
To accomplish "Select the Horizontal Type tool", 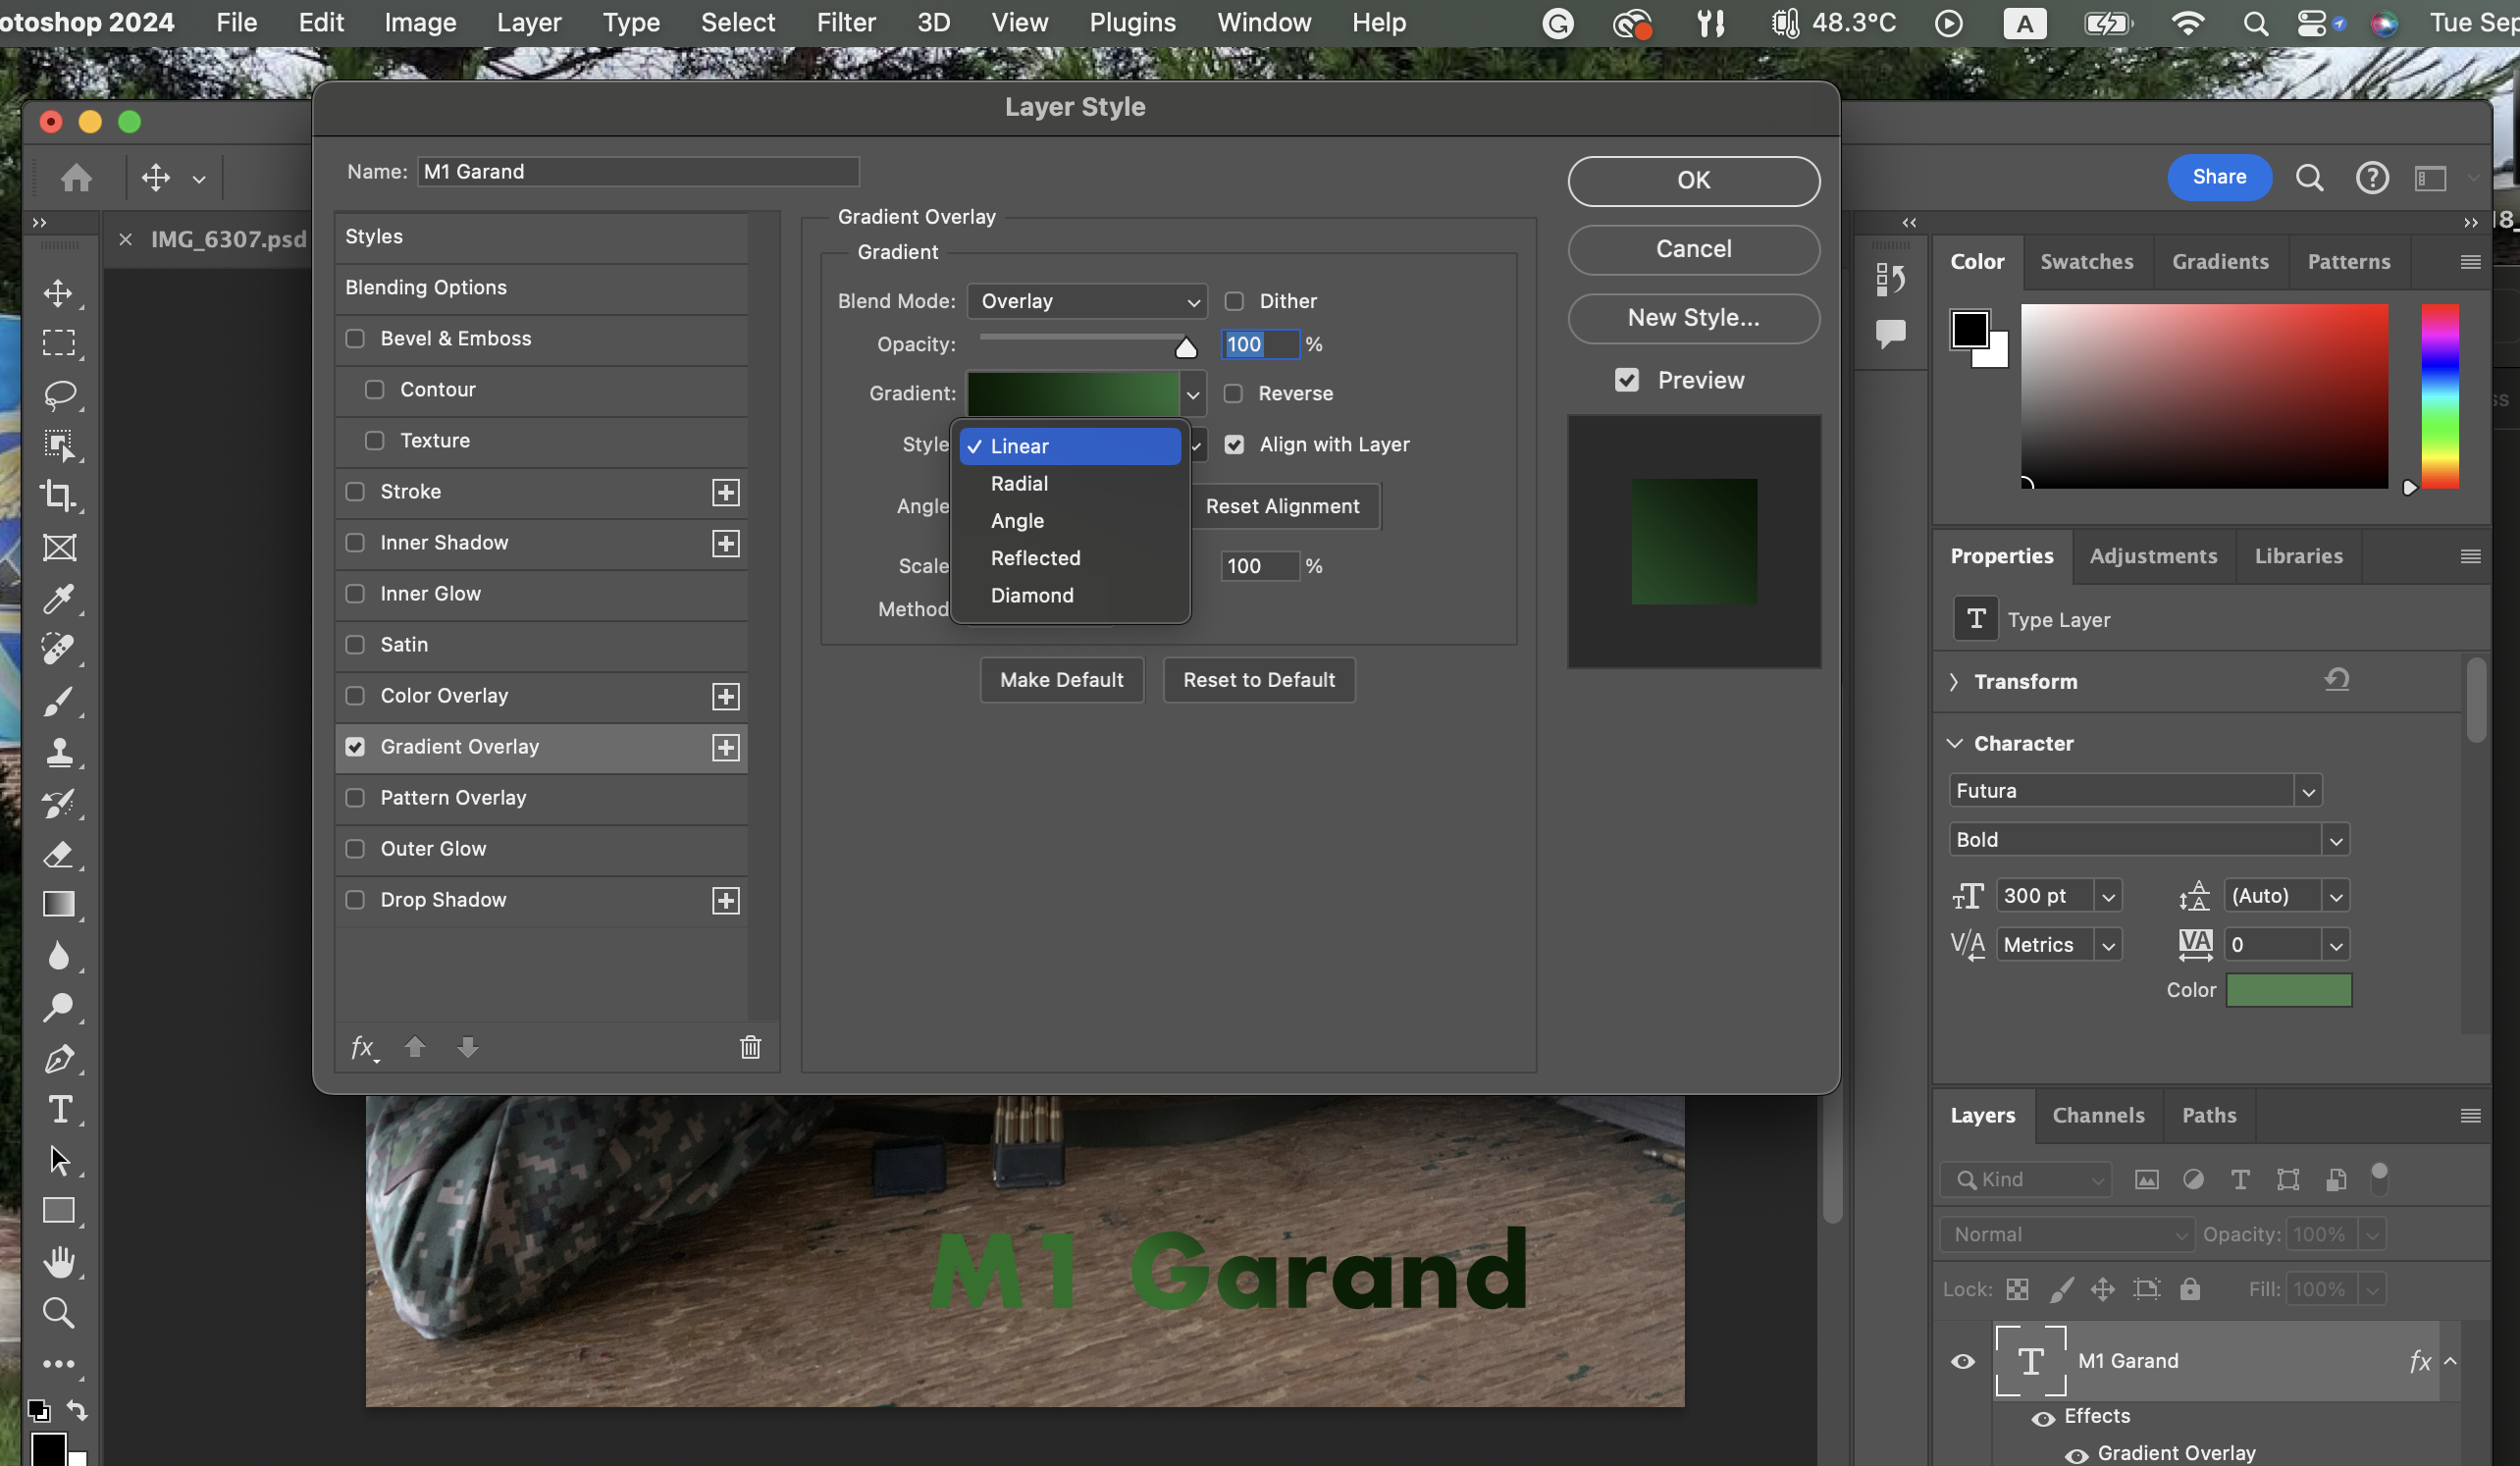I will 58,1110.
